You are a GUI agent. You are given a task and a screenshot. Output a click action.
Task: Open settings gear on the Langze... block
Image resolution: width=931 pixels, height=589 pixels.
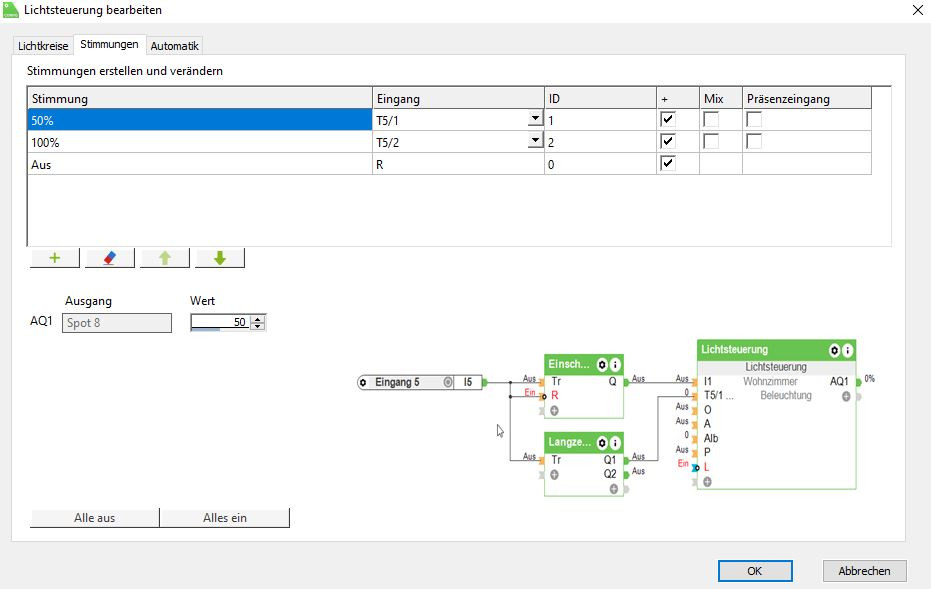point(602,442)
